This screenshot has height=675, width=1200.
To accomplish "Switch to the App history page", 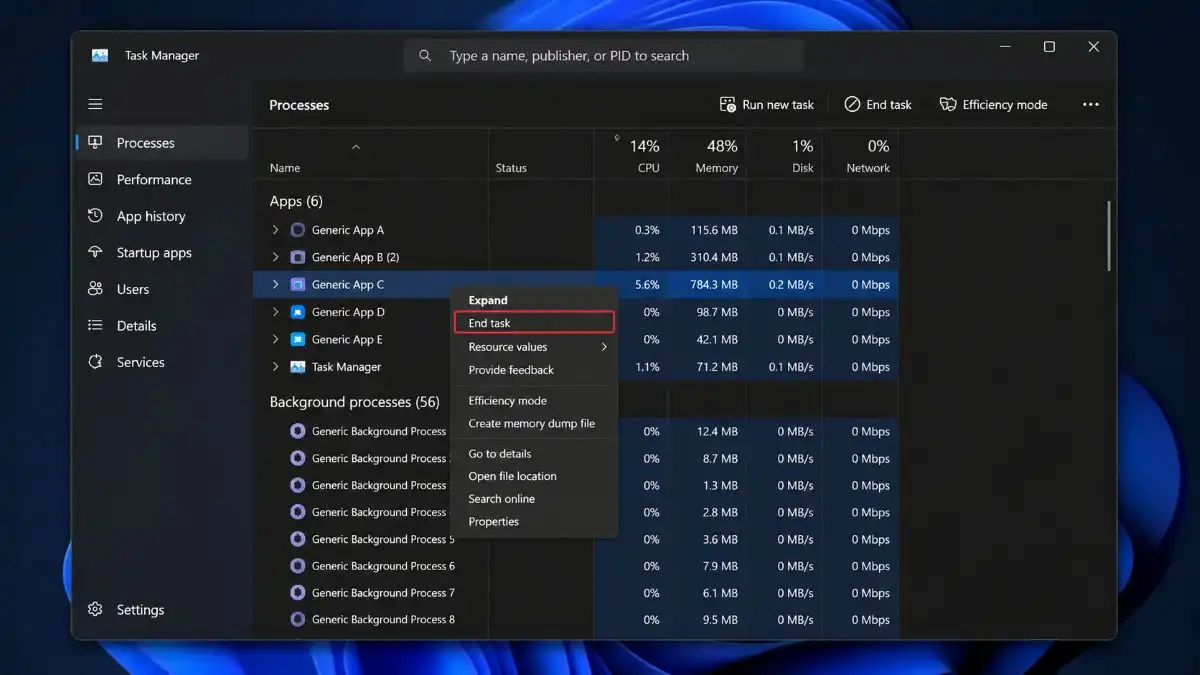I will (x=162, y=216).
